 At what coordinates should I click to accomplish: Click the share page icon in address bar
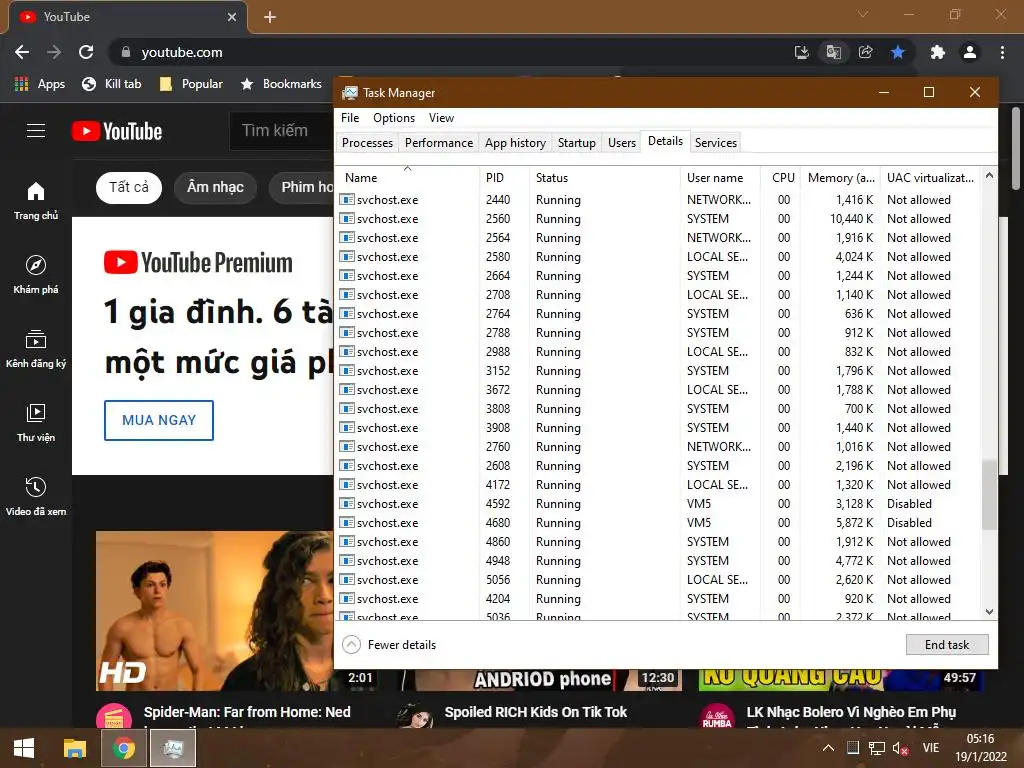coord(865,52)
